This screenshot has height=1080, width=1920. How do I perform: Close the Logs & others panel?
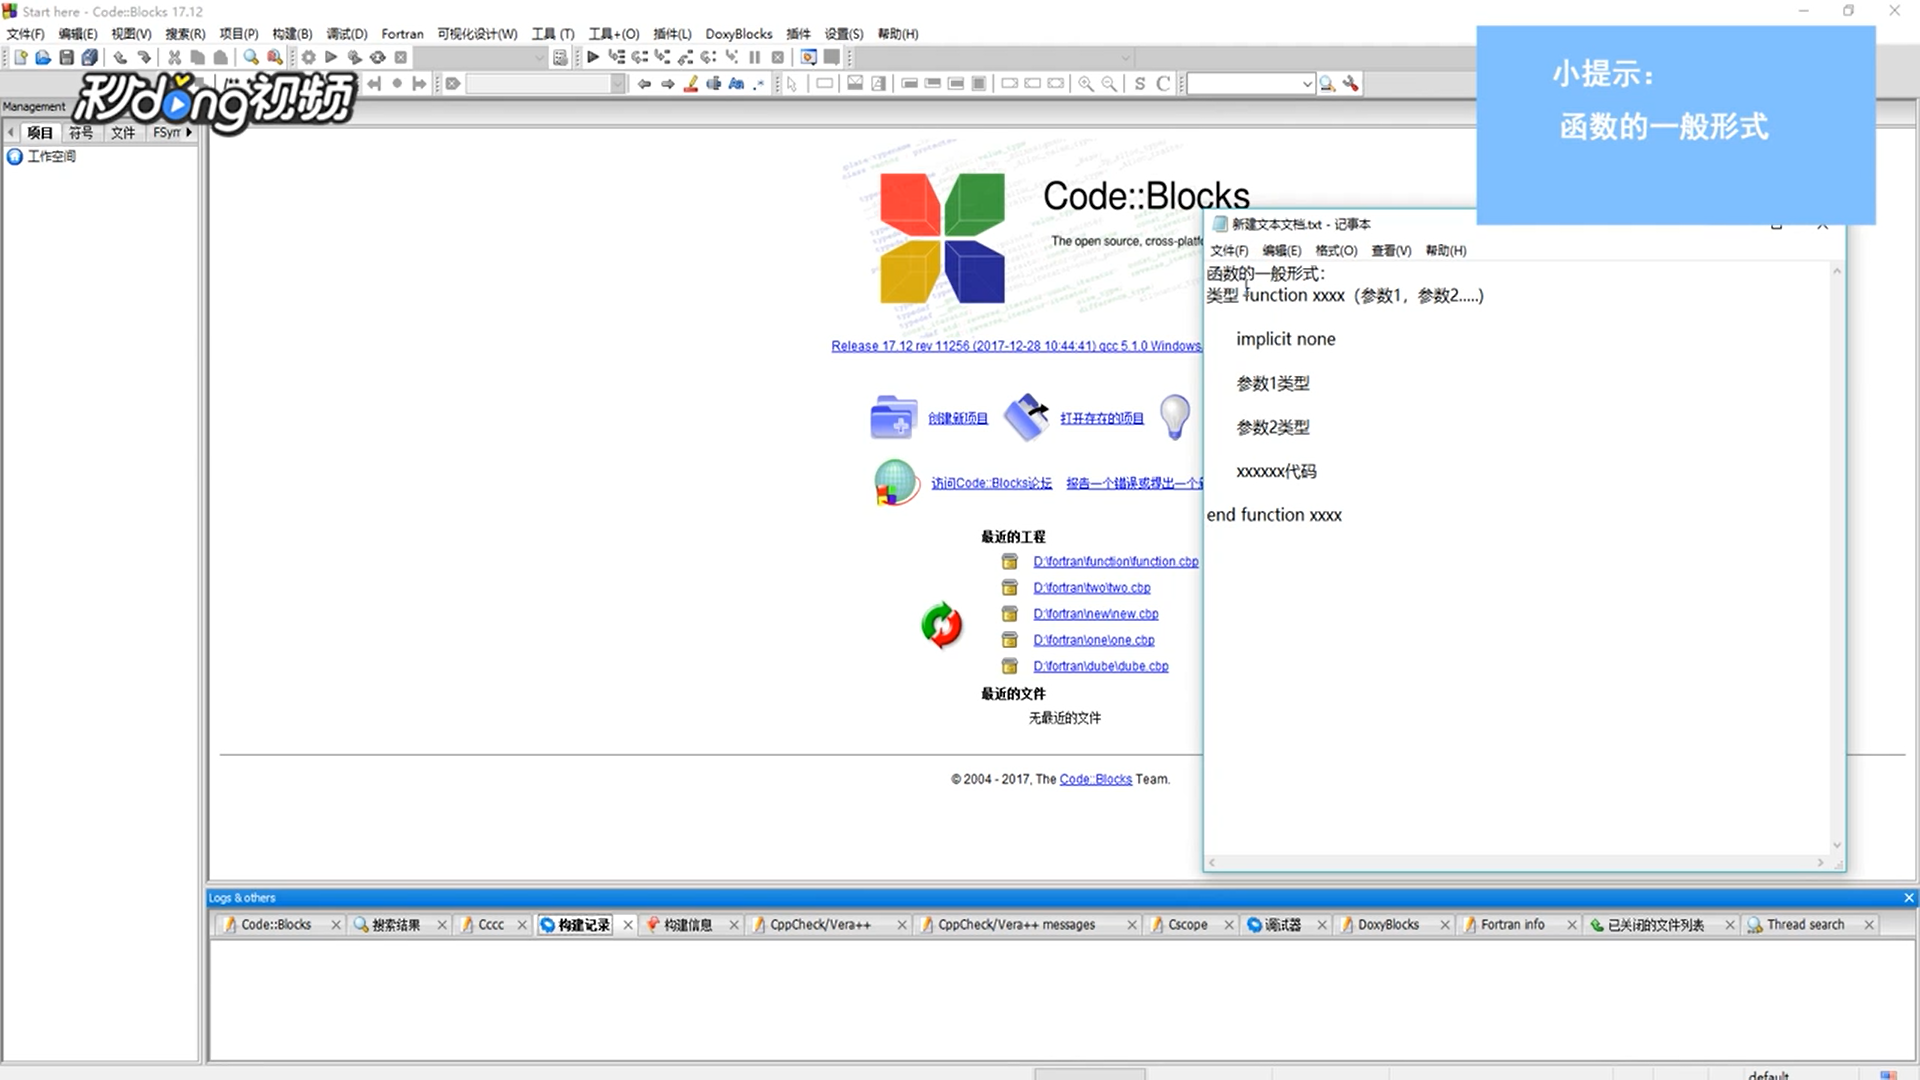1908,898
